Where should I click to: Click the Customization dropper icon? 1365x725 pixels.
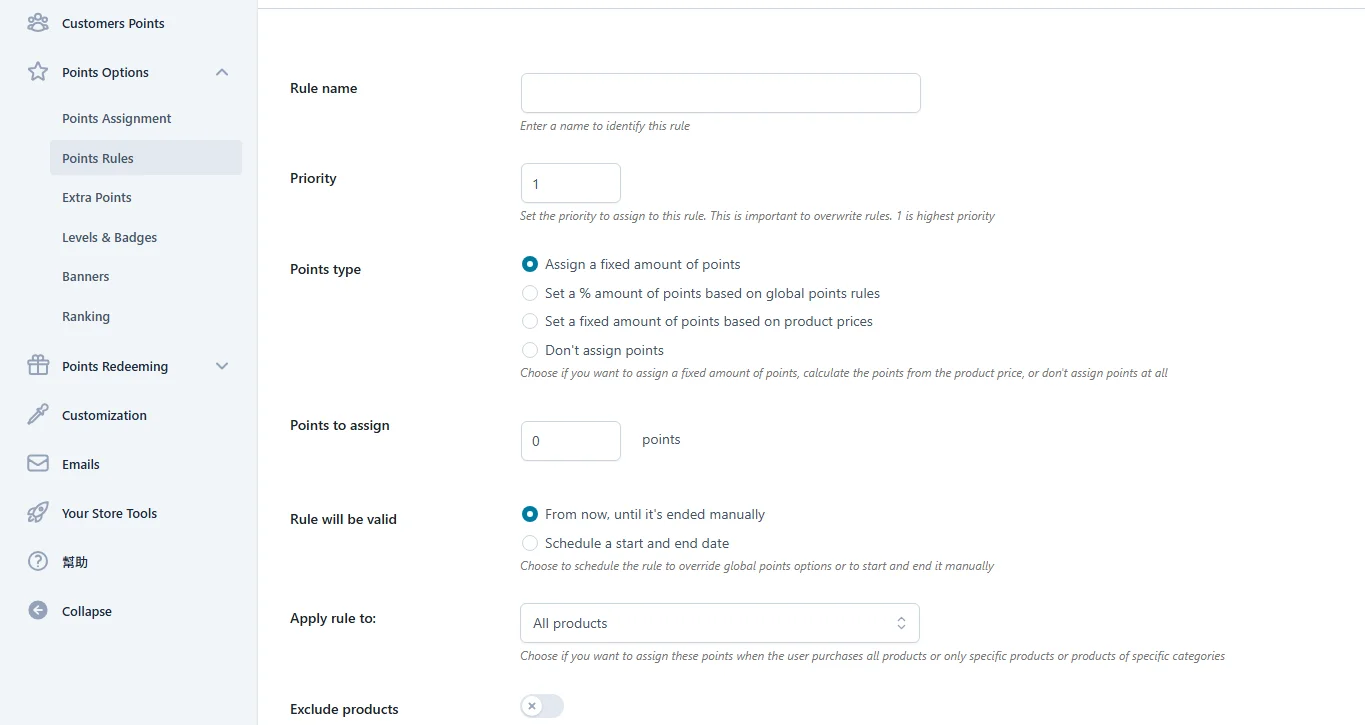(x=38, y=415)
